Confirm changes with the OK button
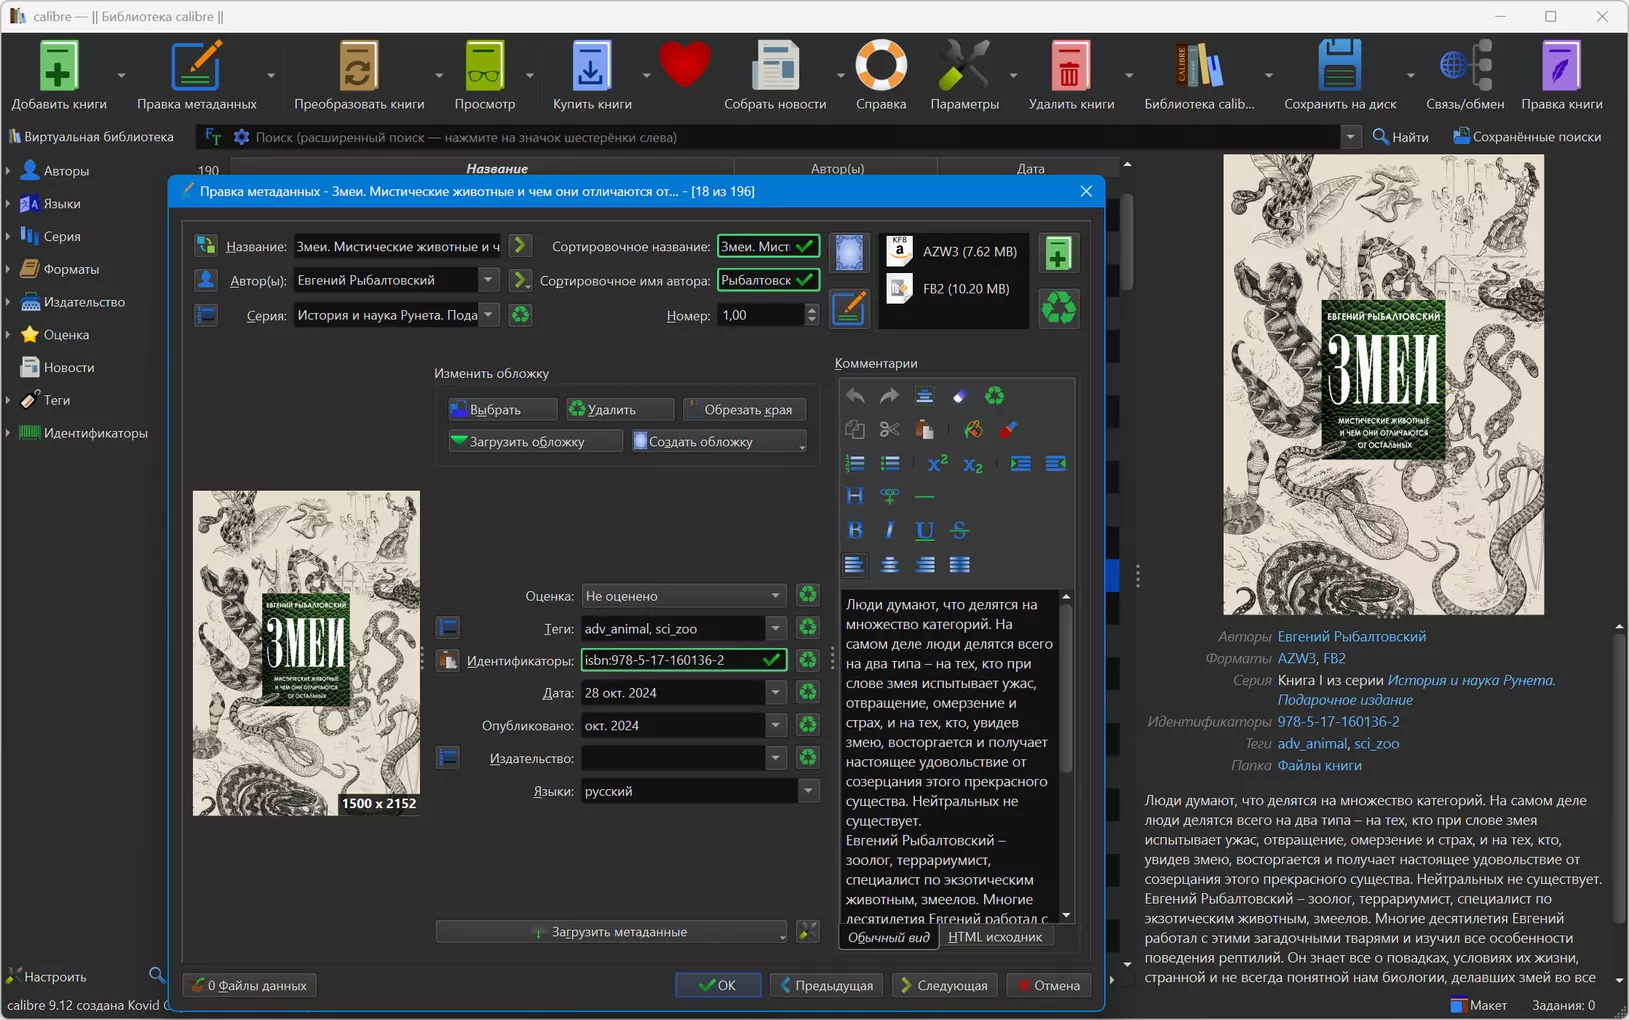This screenshot has width=1629, height=1020. pyautogui.click(x=717, y=985)
